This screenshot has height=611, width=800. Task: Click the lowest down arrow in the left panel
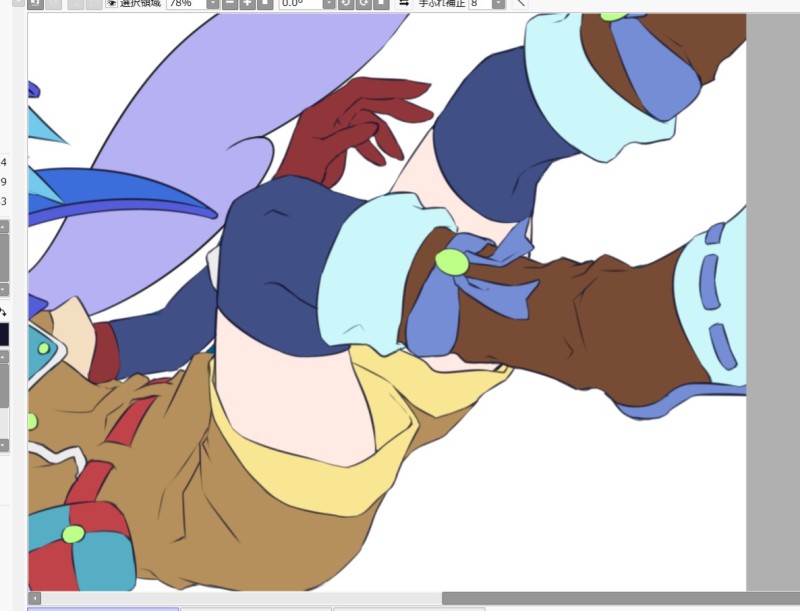(4, 445)
